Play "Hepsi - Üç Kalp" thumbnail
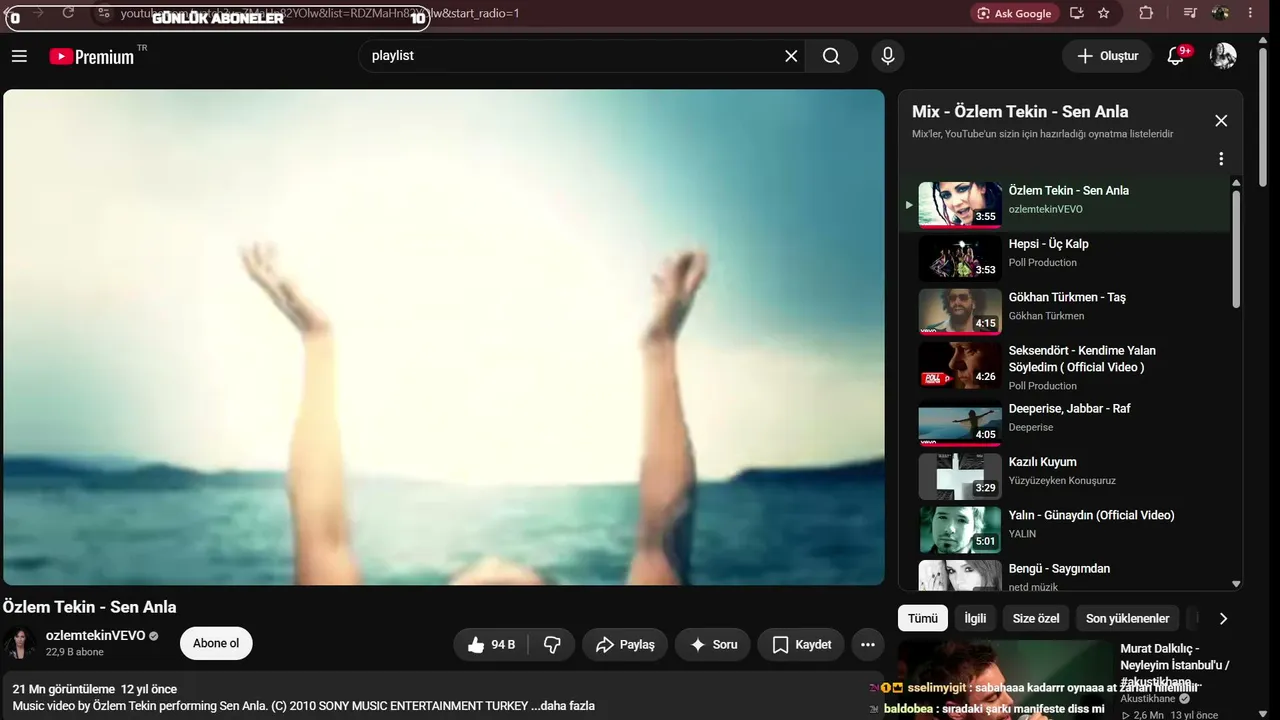 [x=960, y=258]
